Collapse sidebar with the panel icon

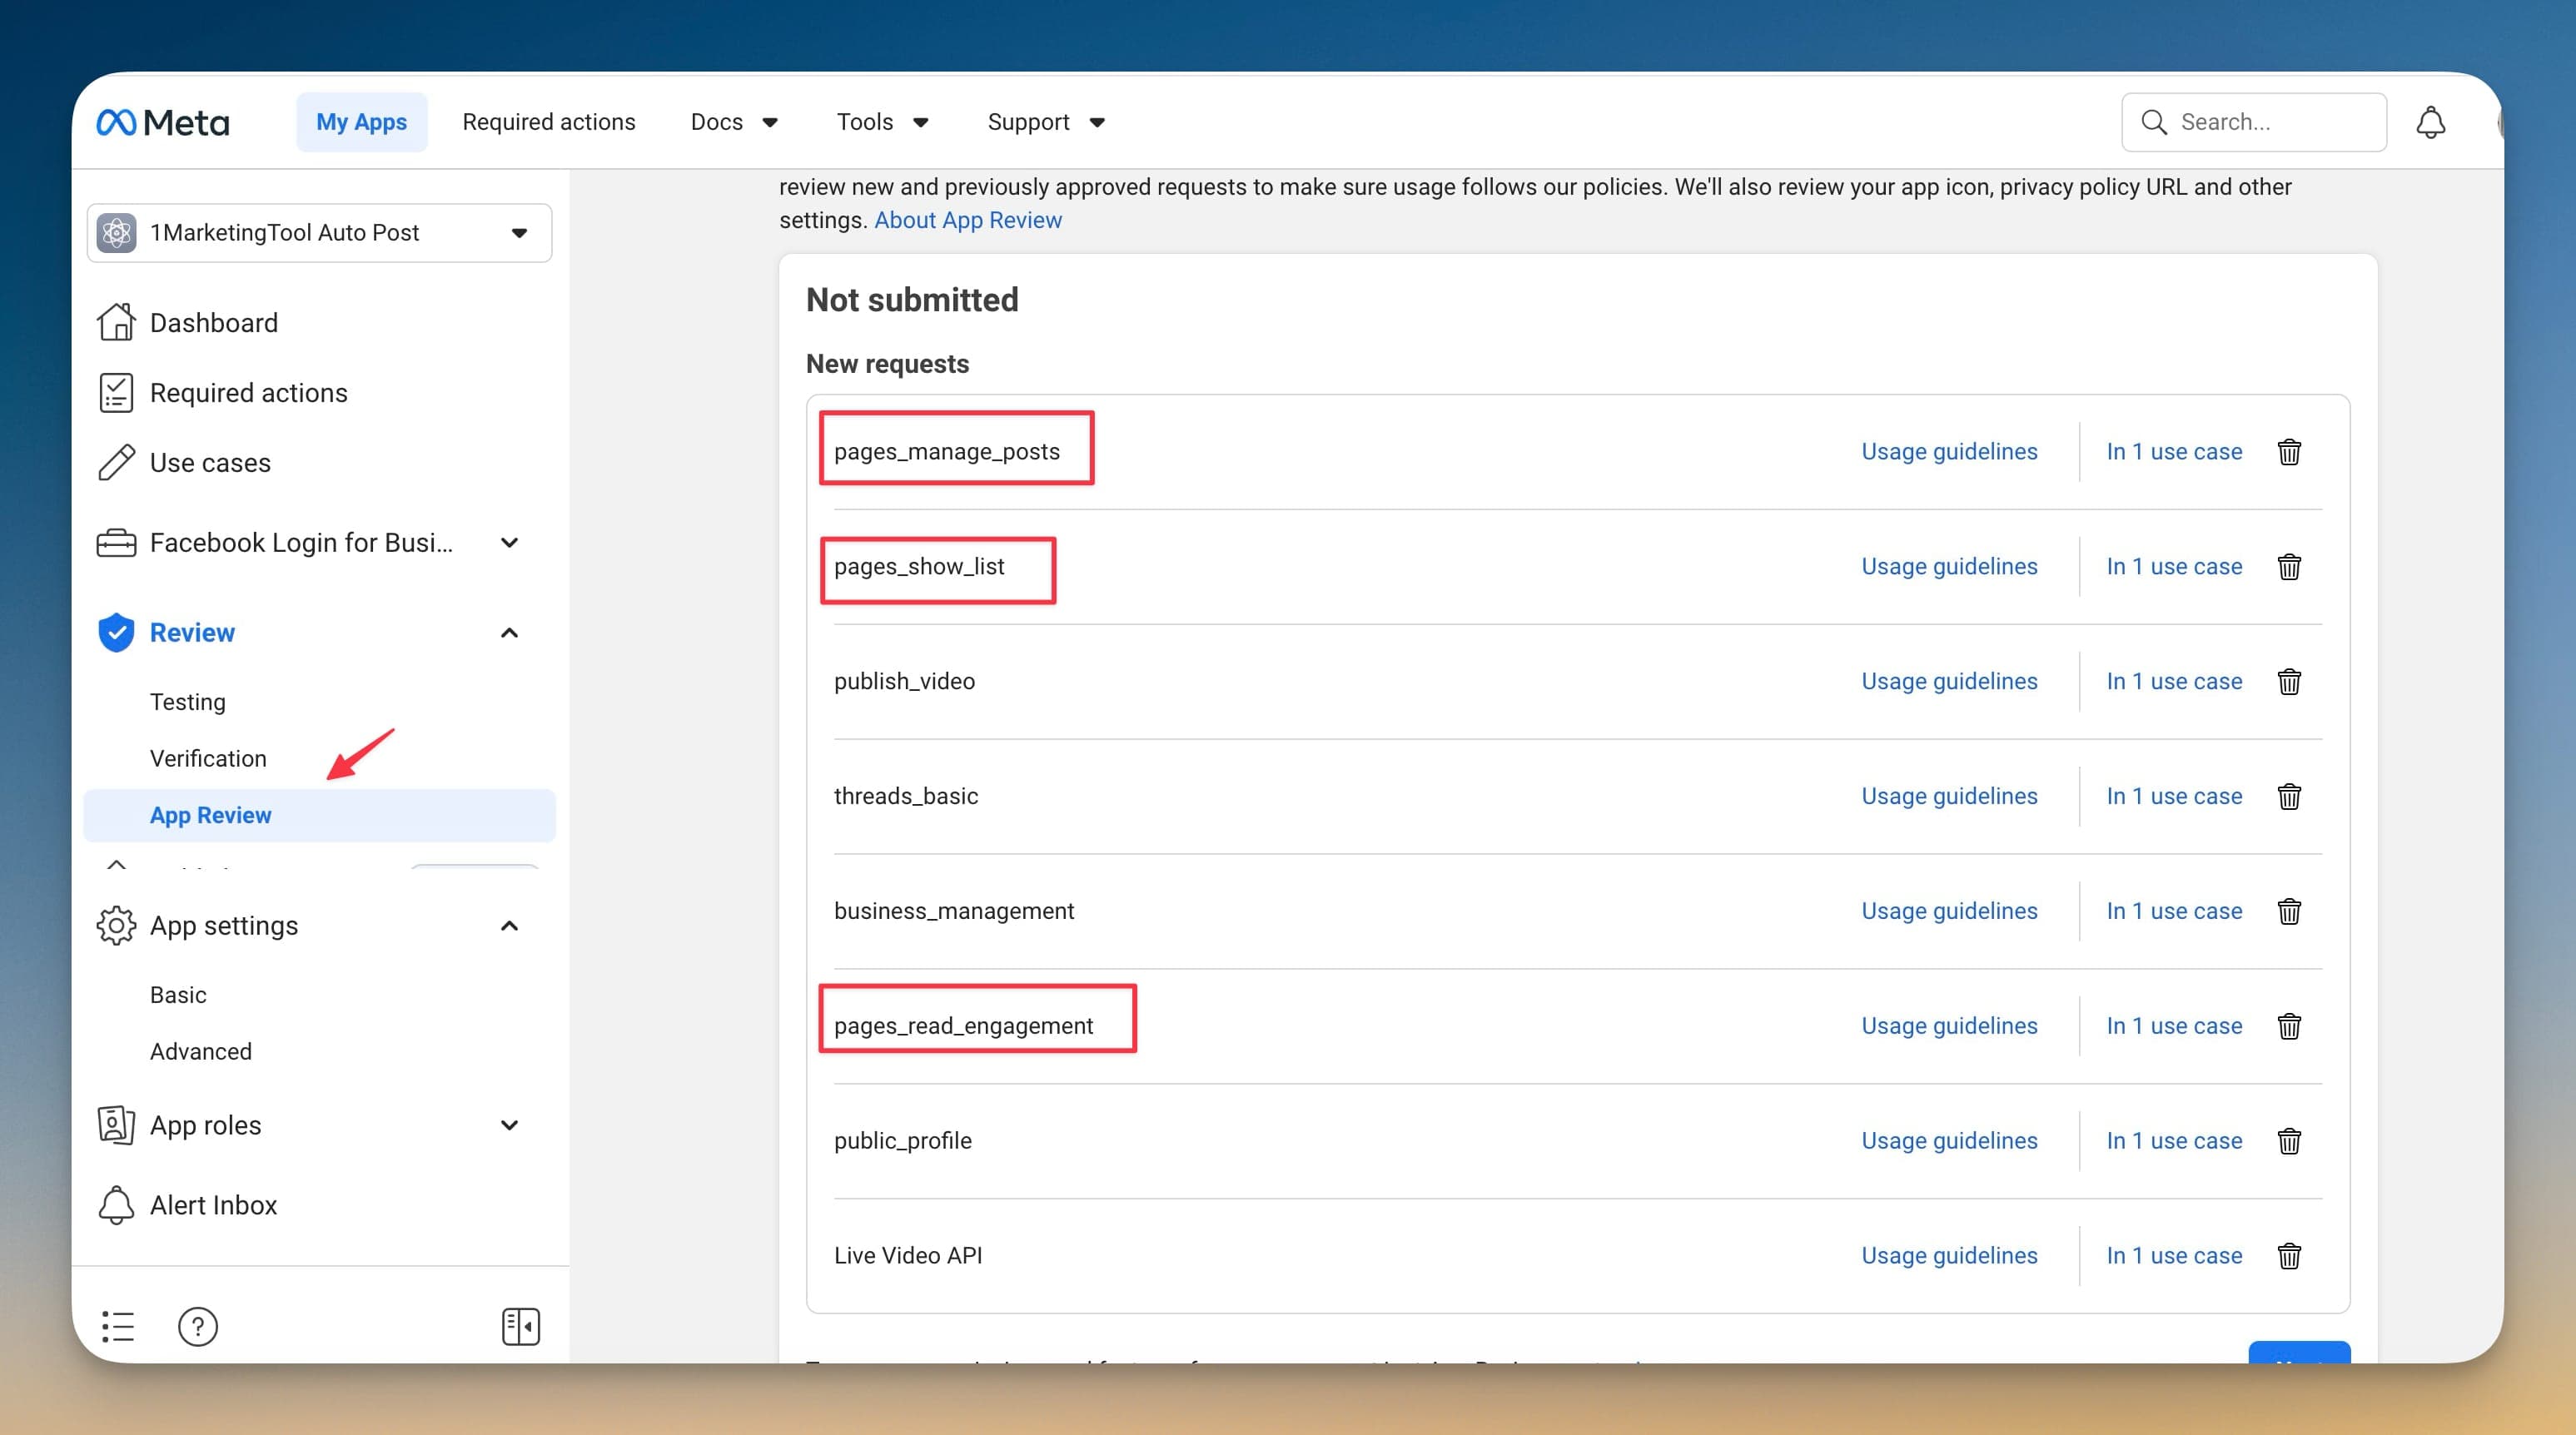coord(520,1326)
